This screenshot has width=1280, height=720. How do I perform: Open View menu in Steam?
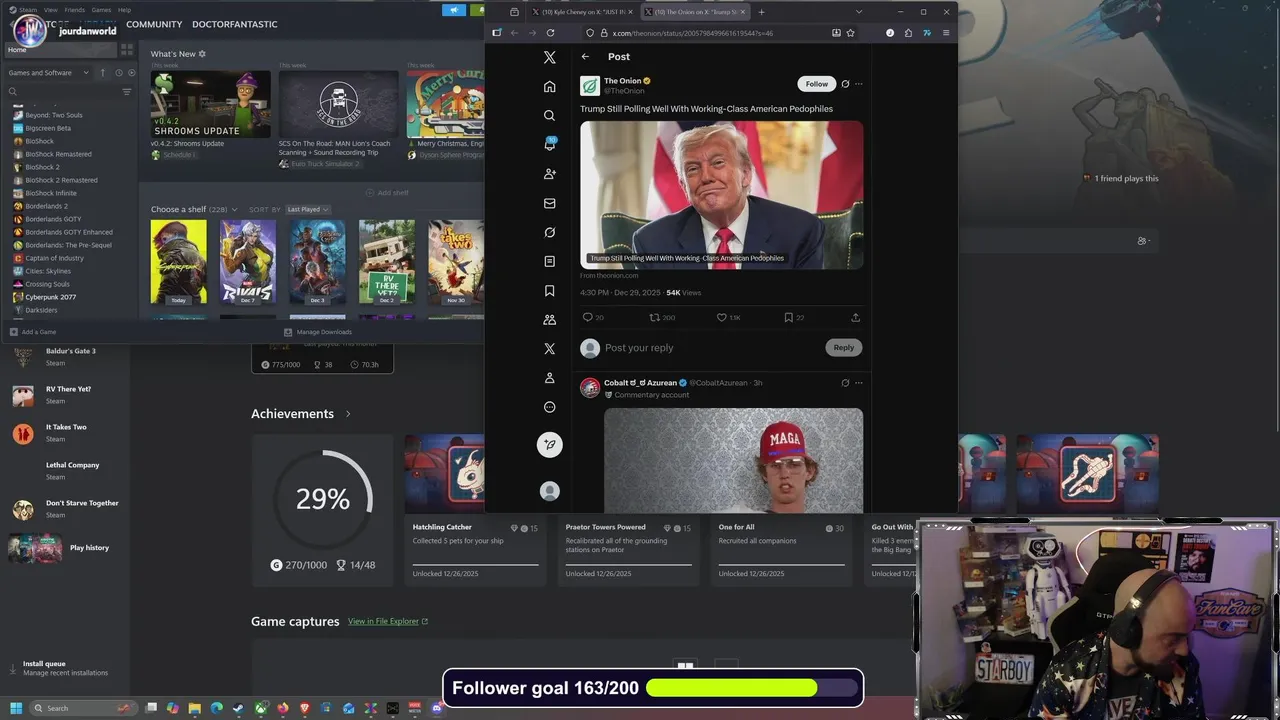50,10
